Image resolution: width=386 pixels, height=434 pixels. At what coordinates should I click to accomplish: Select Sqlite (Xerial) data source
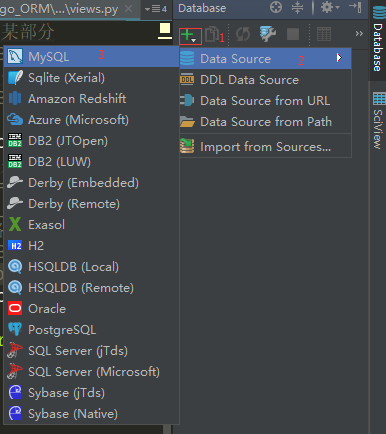pyautogui.click(x=92, y=78)
